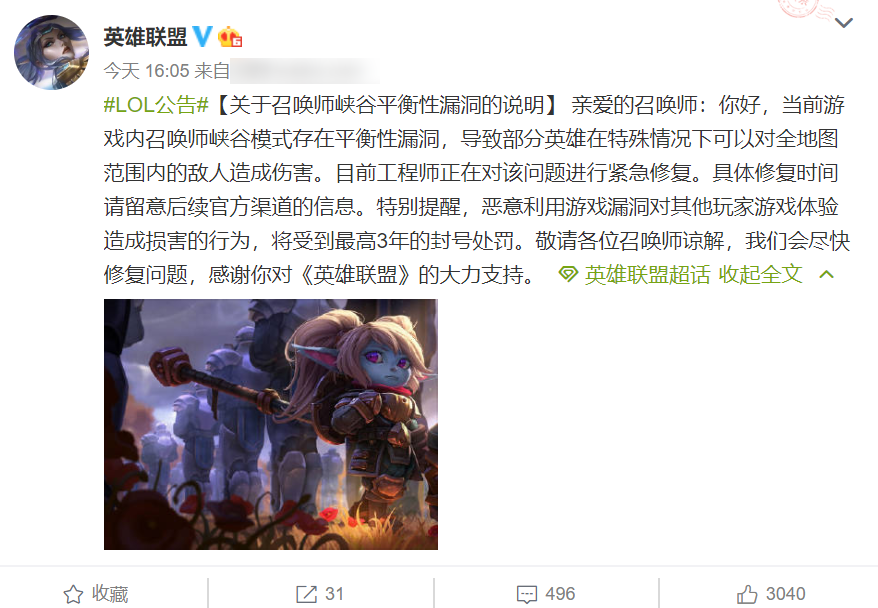Image resolution: width=878 pixels, height=608 pixels.
Task: Click the gold crown membership badge
Action: [230, 37]
